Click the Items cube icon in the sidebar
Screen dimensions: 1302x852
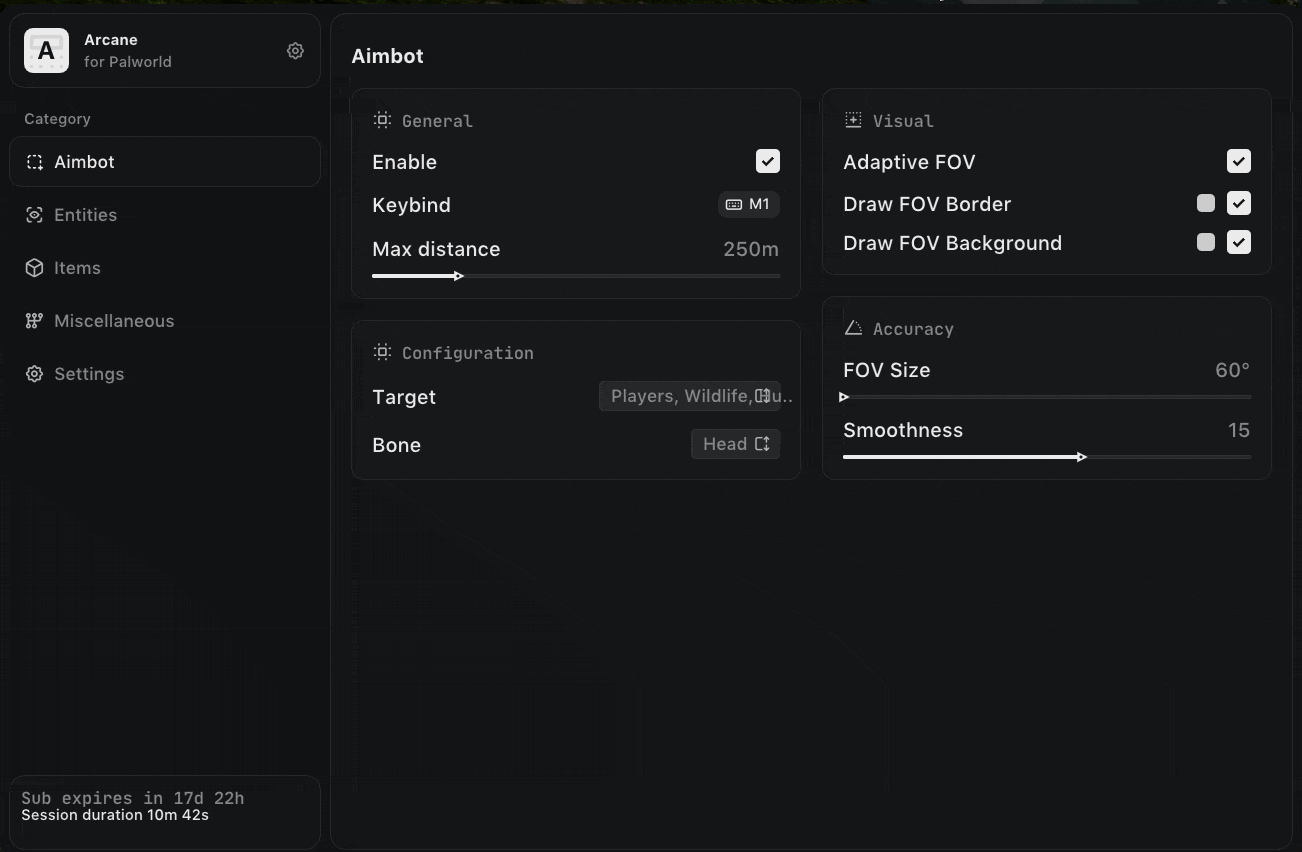[x=35, y=268]
